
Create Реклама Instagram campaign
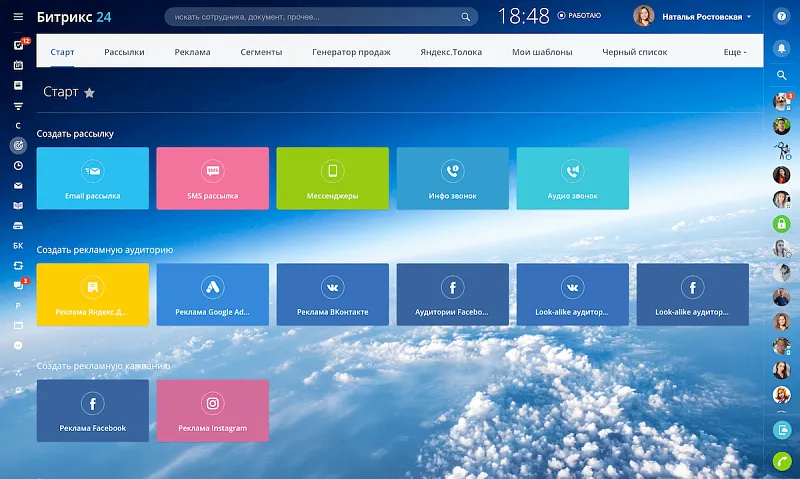(212, 410)
